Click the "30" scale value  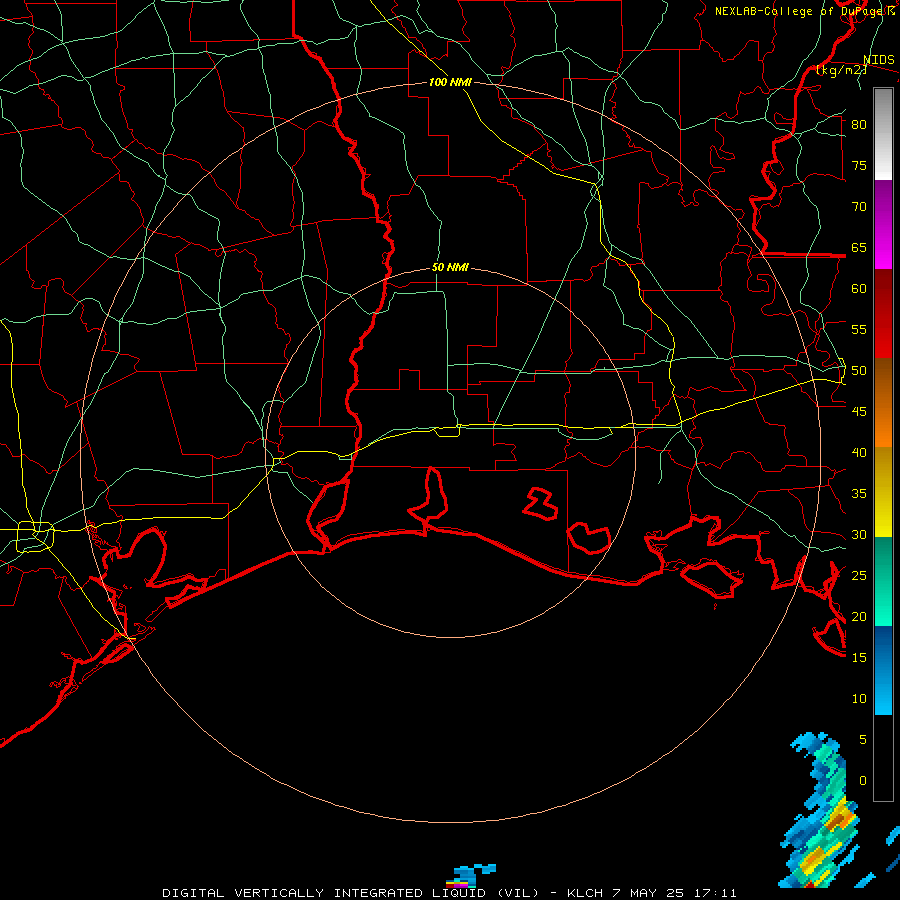[x=859, y=534]
